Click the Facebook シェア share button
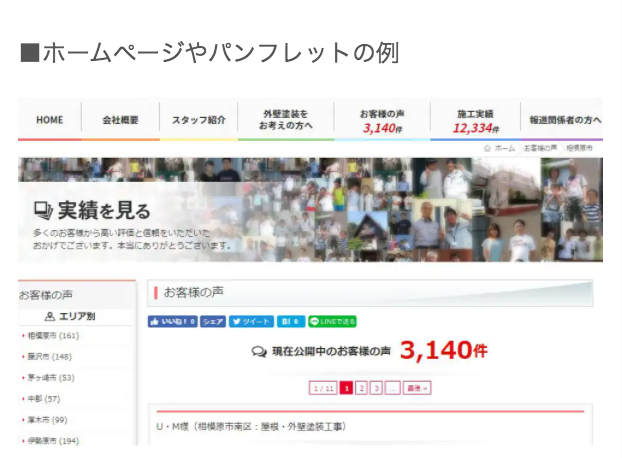This screenshot has width=622, height=458. tap(213, 321)
